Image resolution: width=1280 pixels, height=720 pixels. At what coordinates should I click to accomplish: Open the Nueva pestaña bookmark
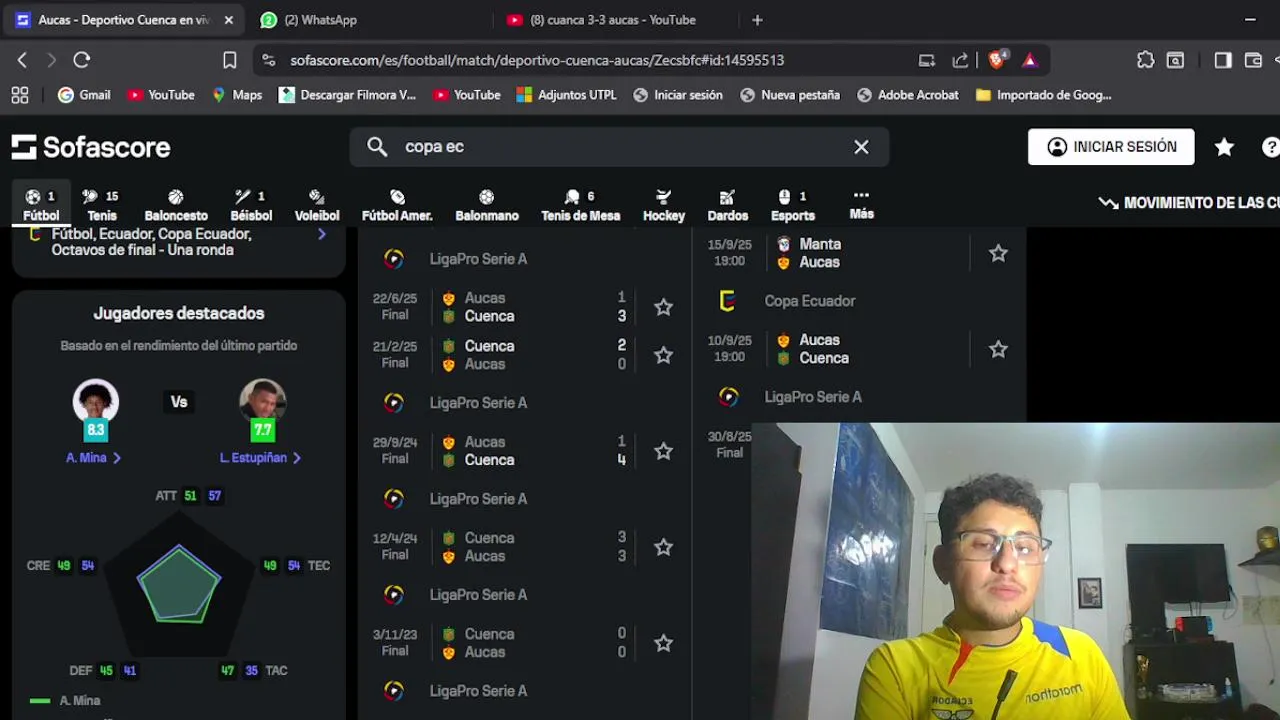790,95
